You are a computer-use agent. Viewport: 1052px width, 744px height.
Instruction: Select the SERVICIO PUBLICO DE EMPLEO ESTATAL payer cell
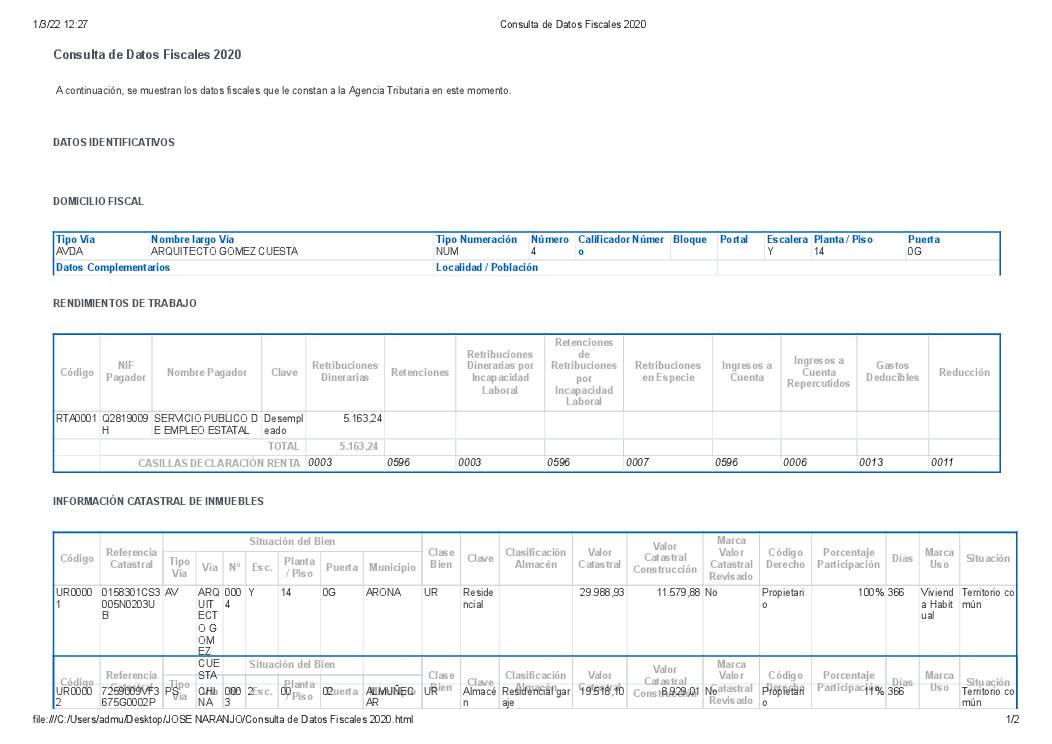click(205, 424)
